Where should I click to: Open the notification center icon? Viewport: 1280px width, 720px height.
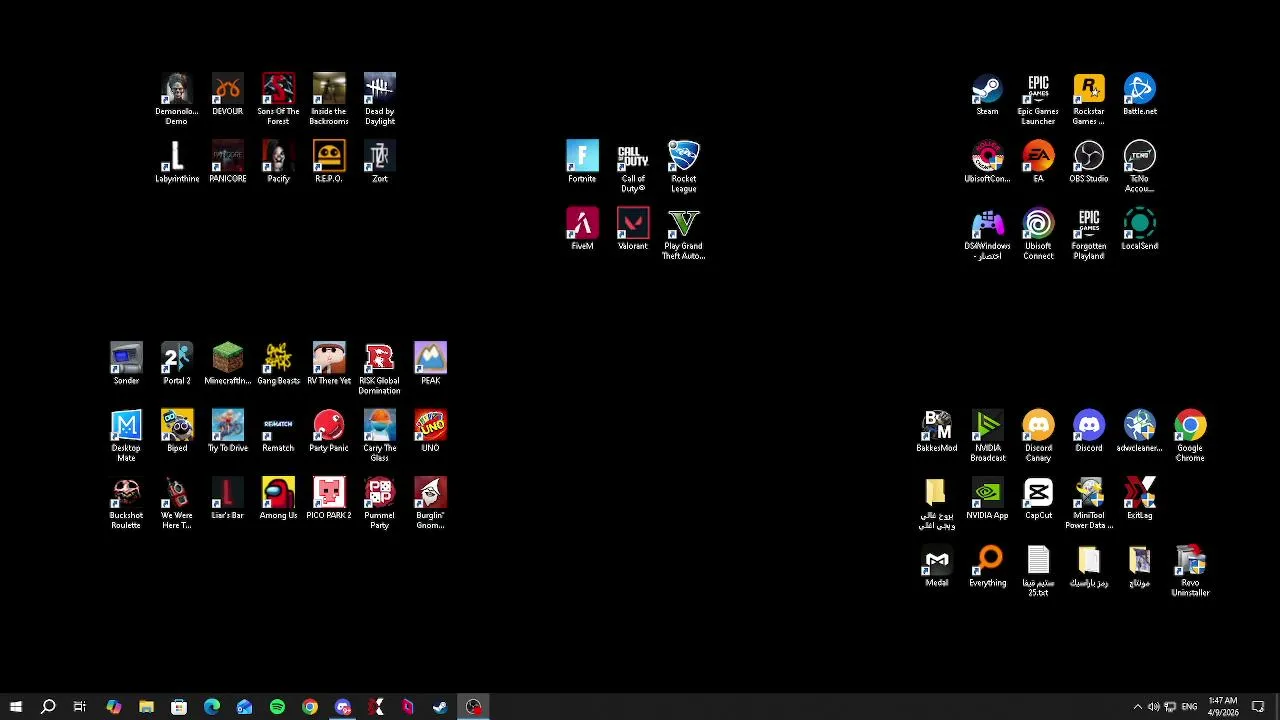(x=1258, y=707)
